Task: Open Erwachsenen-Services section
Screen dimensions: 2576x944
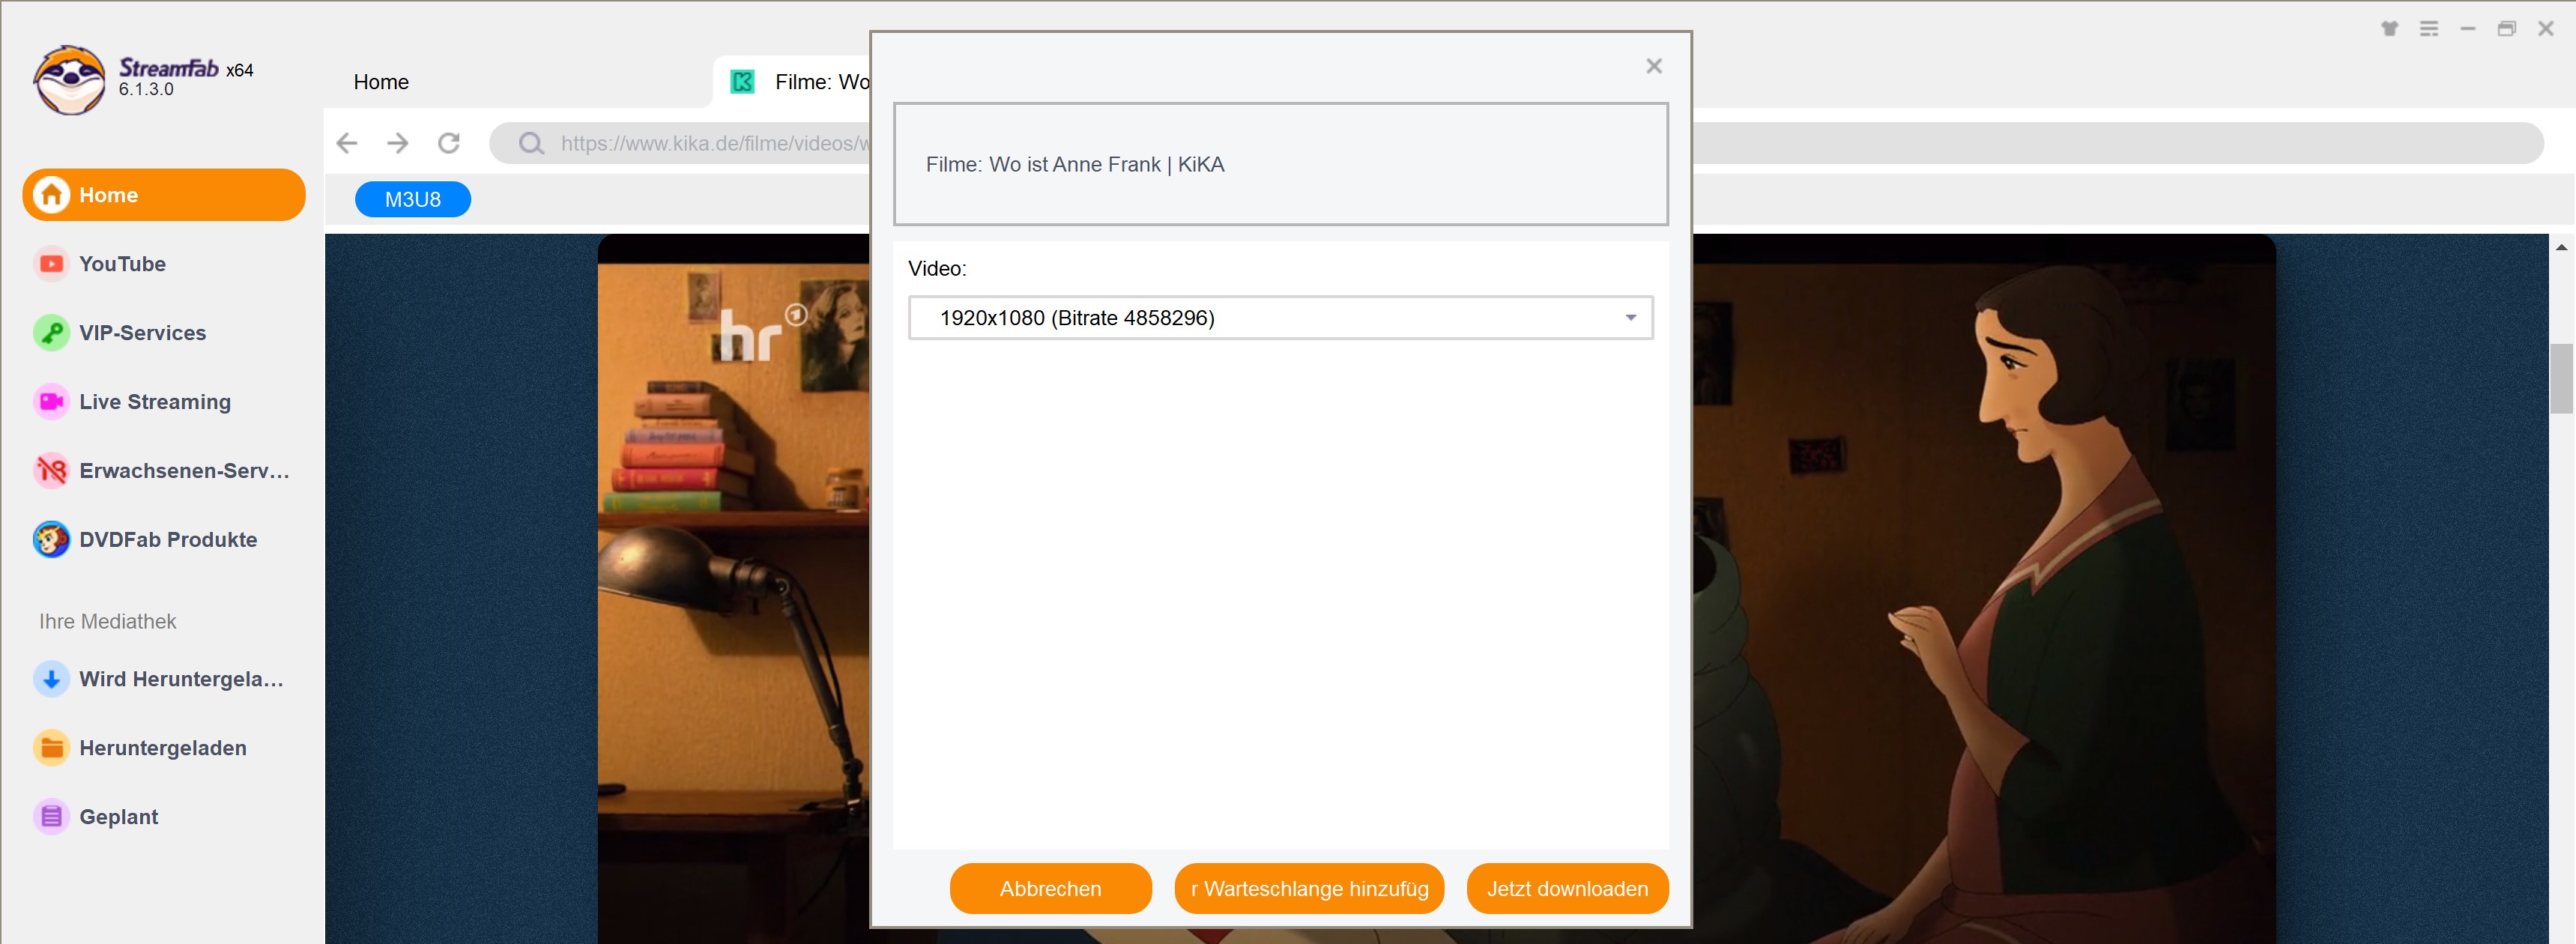Action: point(184,470)
